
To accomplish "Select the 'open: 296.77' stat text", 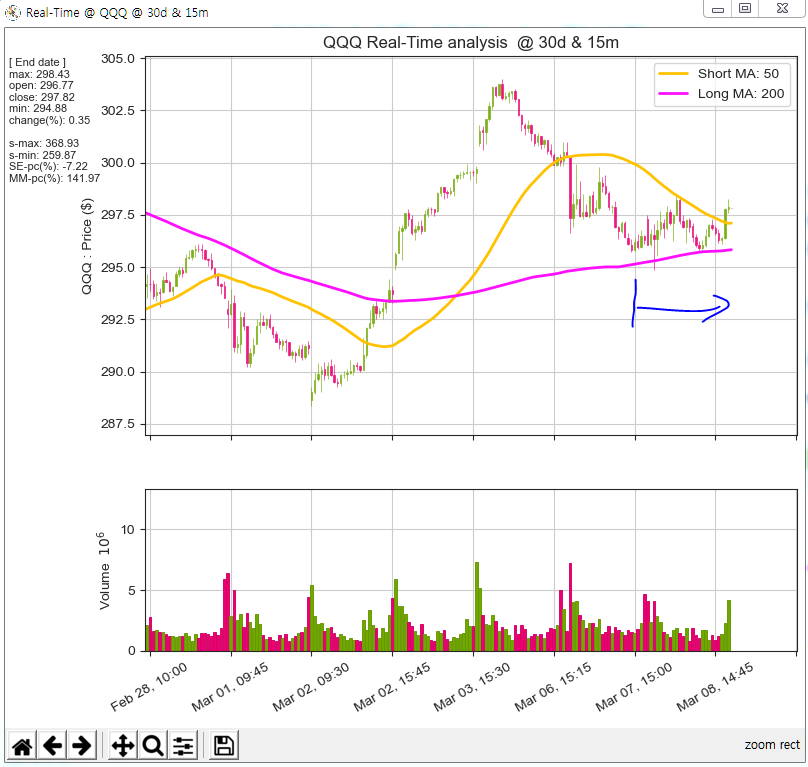I will [x=41, y=86].
